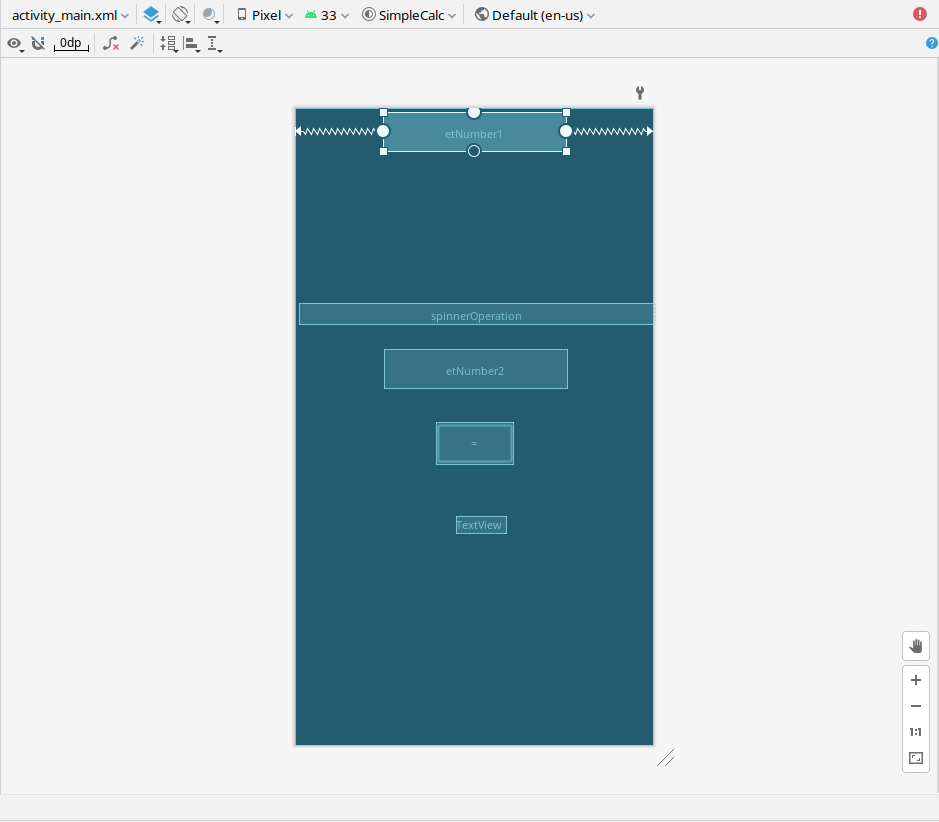This screenshot has width=939, height=822.
Task: Open the view options eye menu
Action: click(x=15, y=43)
